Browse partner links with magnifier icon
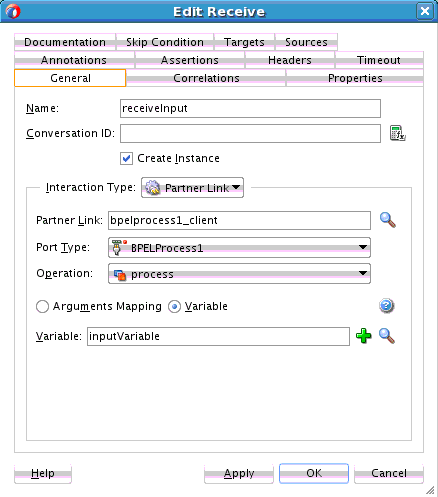This screenshot has height=497, width=438. click(388, 220)
